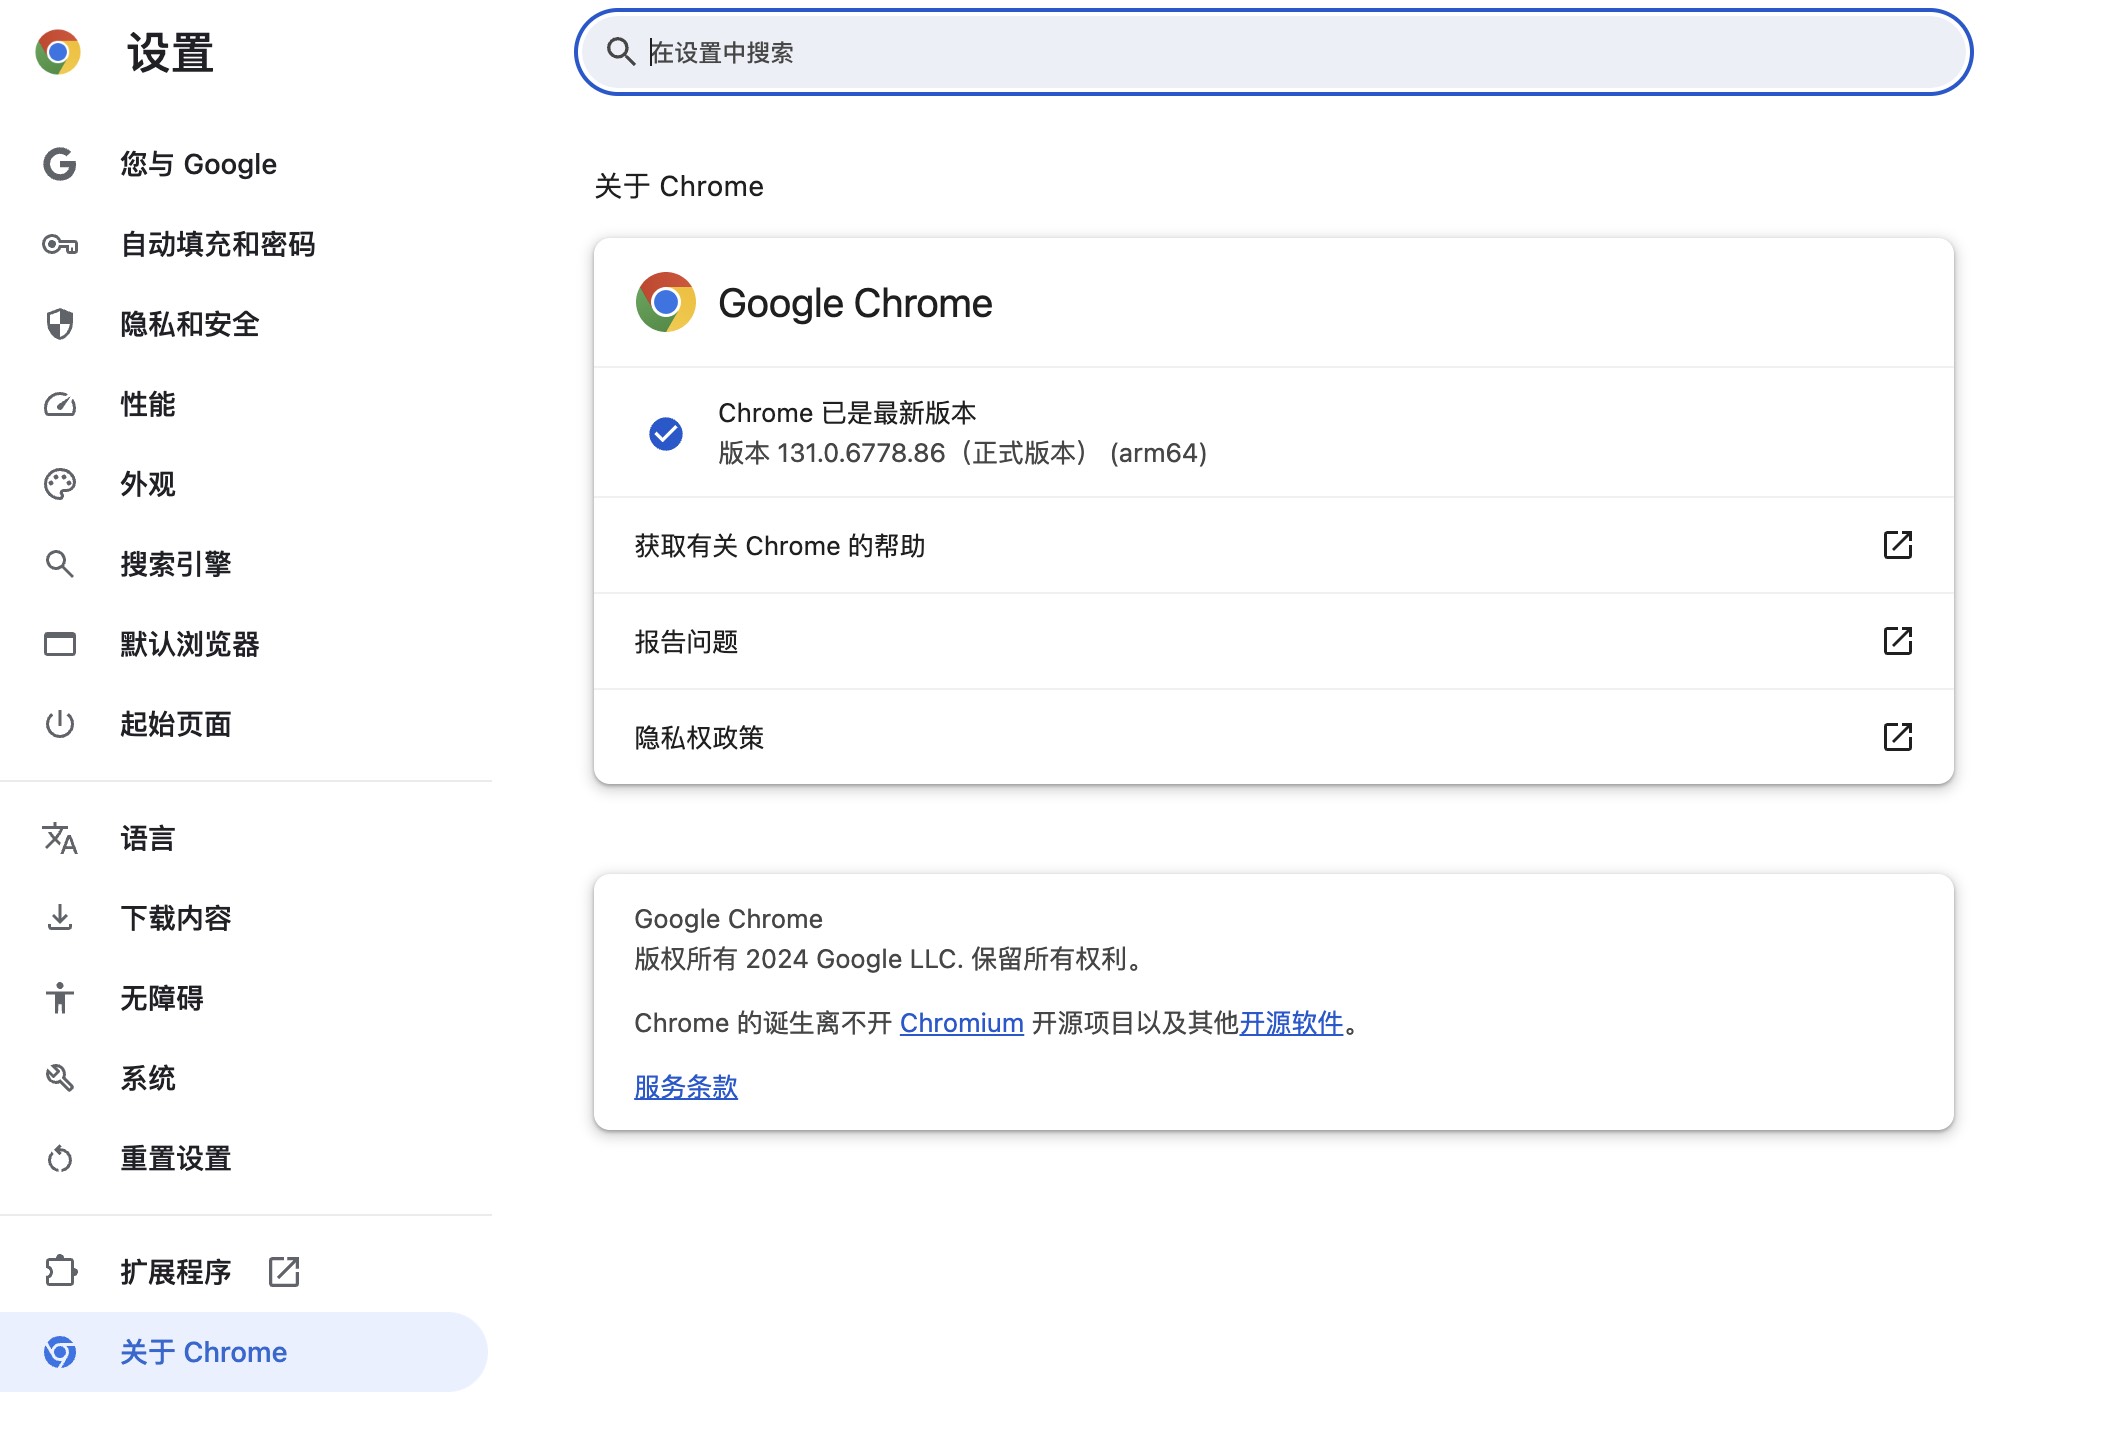Open 隐私和安全 settings
This screenshot has height=1456, width=2122.
point(244,324)
